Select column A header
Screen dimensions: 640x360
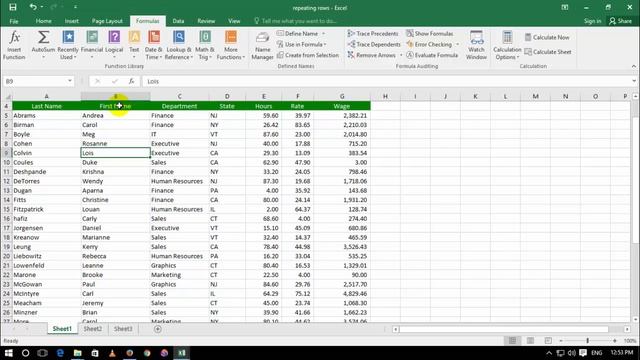click(47, 96)
